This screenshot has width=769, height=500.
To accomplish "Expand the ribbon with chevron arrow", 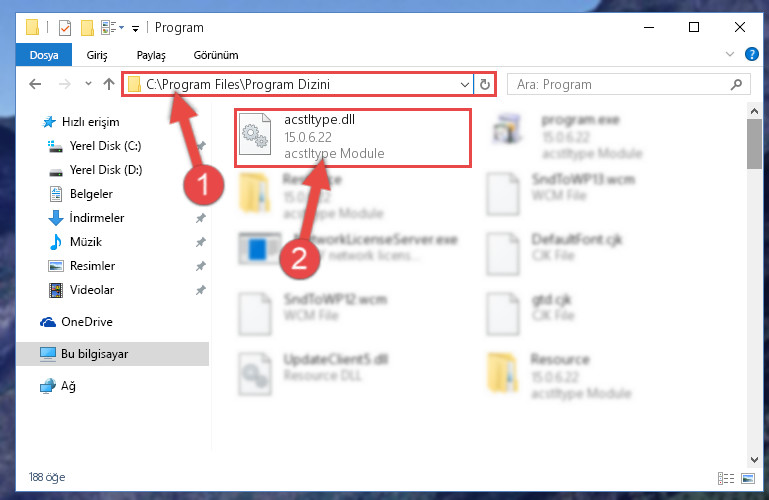I will pyautogui.click(x=730, y=54).
